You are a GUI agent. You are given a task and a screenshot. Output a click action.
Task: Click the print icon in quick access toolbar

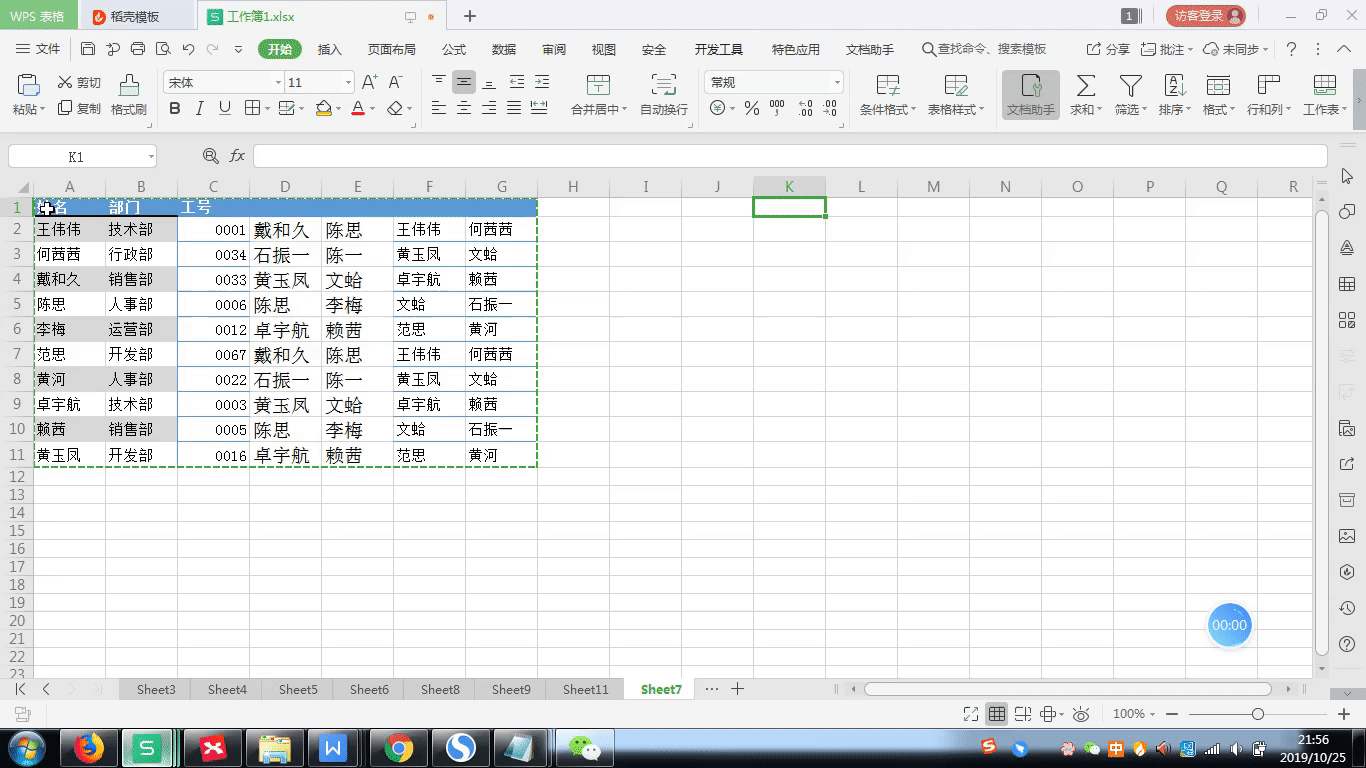(138, 49)
